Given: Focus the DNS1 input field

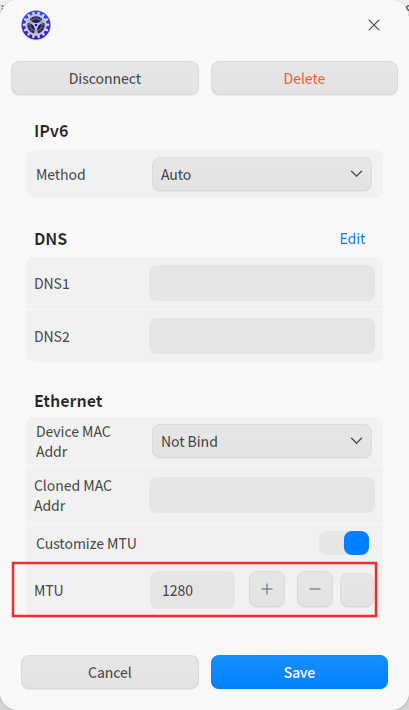Looking at the screenshot, I should (x=262, y=283).
